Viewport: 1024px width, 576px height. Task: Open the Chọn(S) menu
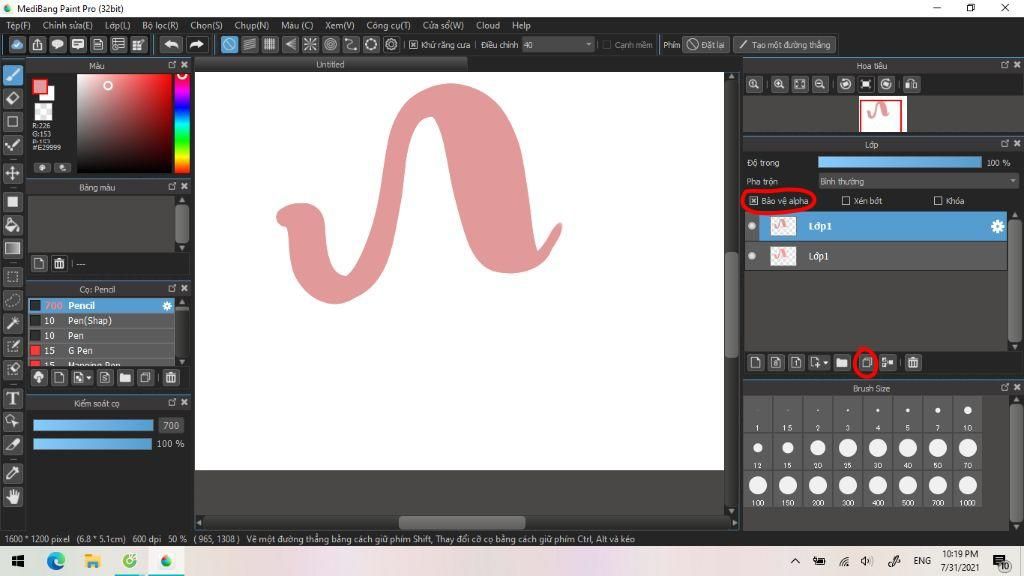[x=206, y=25]
